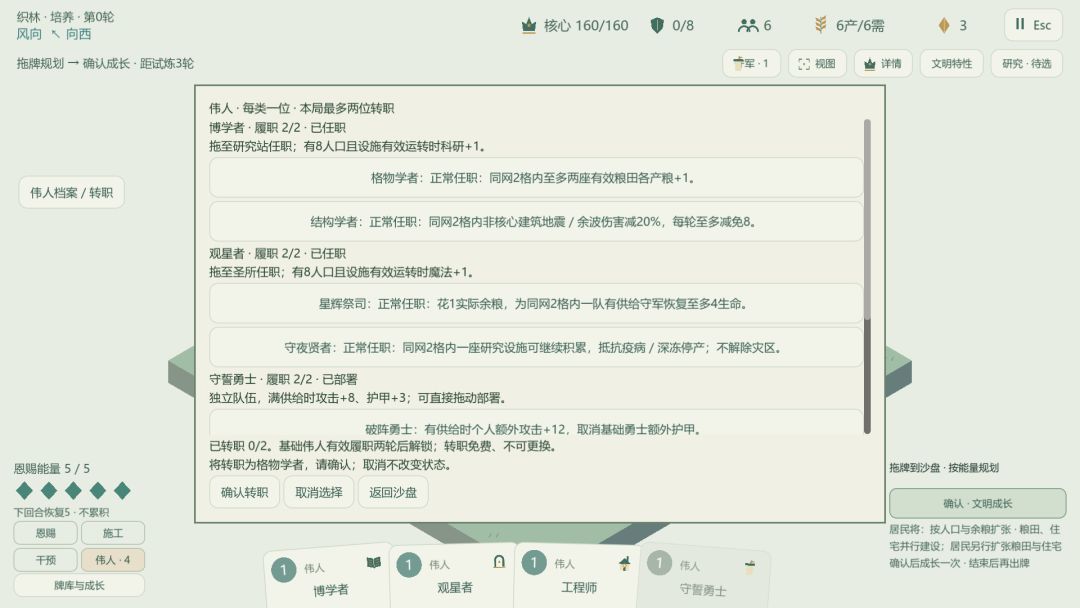Click the text 织林 · 培养 · 第0轮
Viewport: 1080px width, 608px height.
(65, 17)
